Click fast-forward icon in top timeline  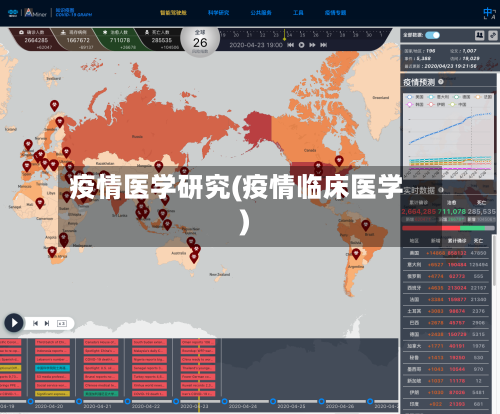(312, 45)
